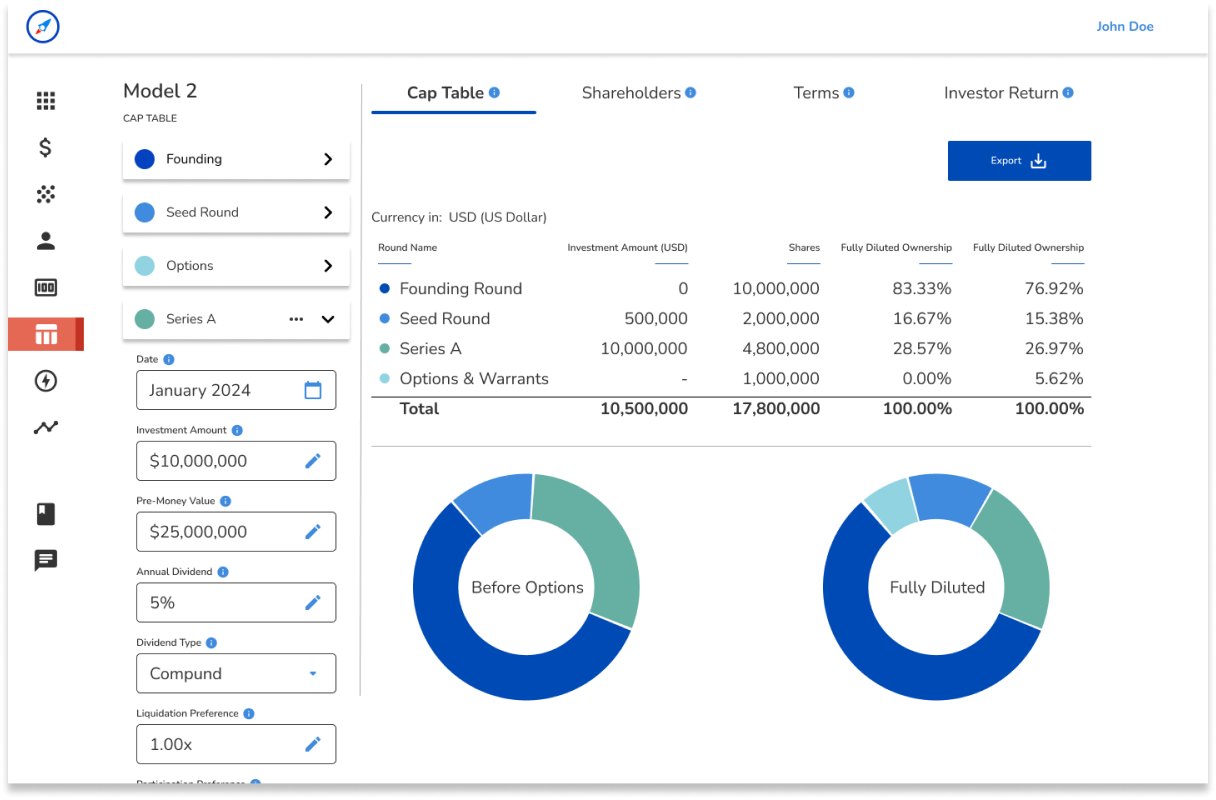The height and width of the screenshot is (800, 1216).
Task: Expand the Seed Round panel
Action: pyautogui.click(x=327, y=212)
